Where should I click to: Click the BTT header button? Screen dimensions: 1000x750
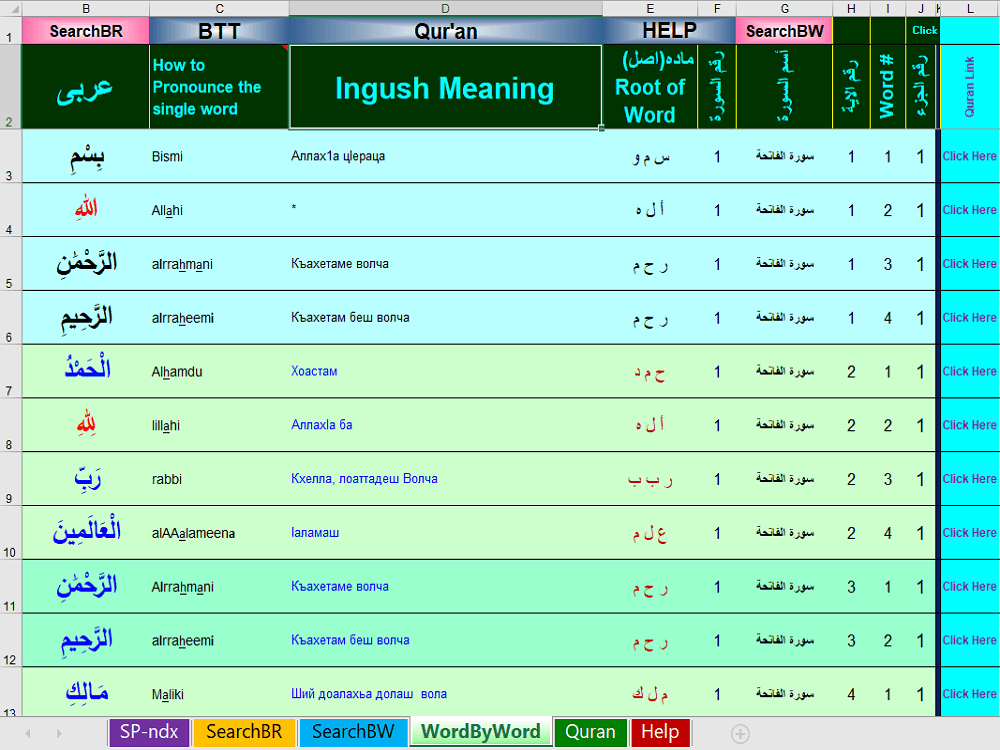point(219,31)
